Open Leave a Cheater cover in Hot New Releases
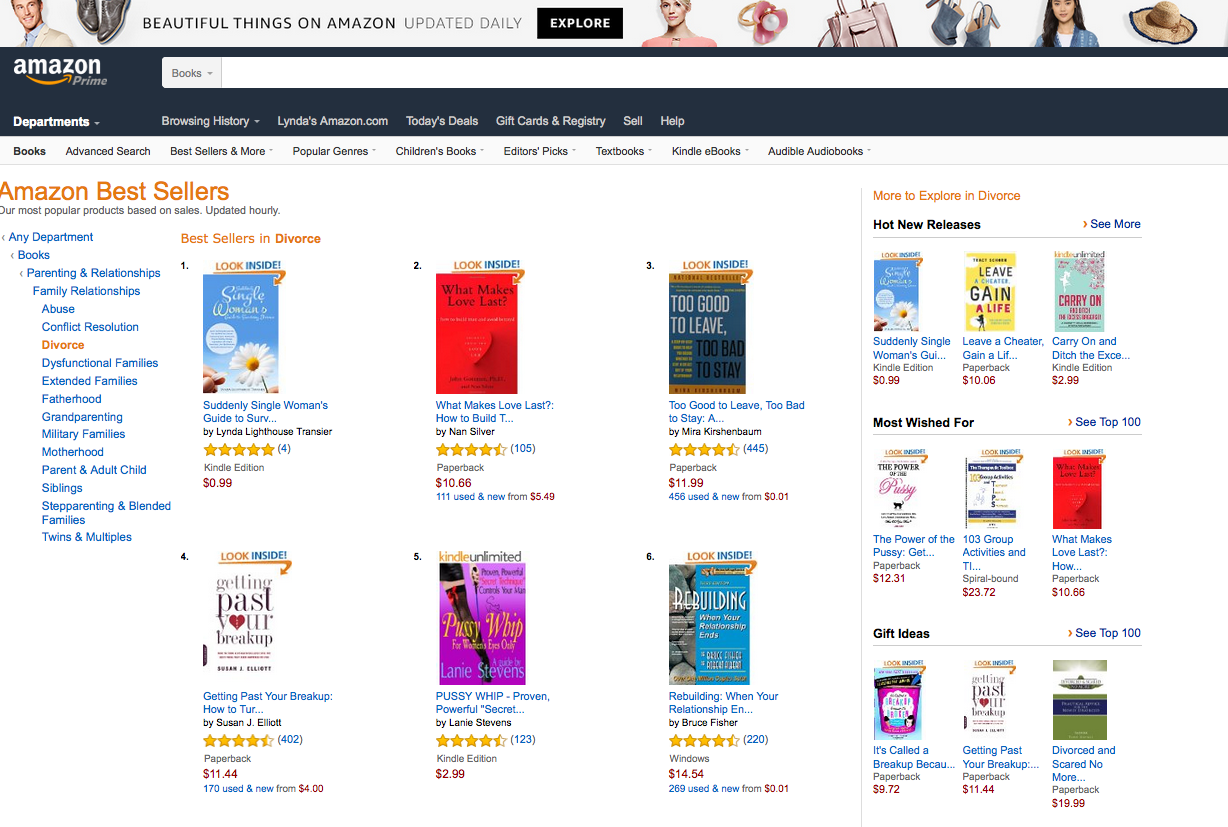Image resolution: width=1228 pixels, height=827 pixels. pos(989,291)
